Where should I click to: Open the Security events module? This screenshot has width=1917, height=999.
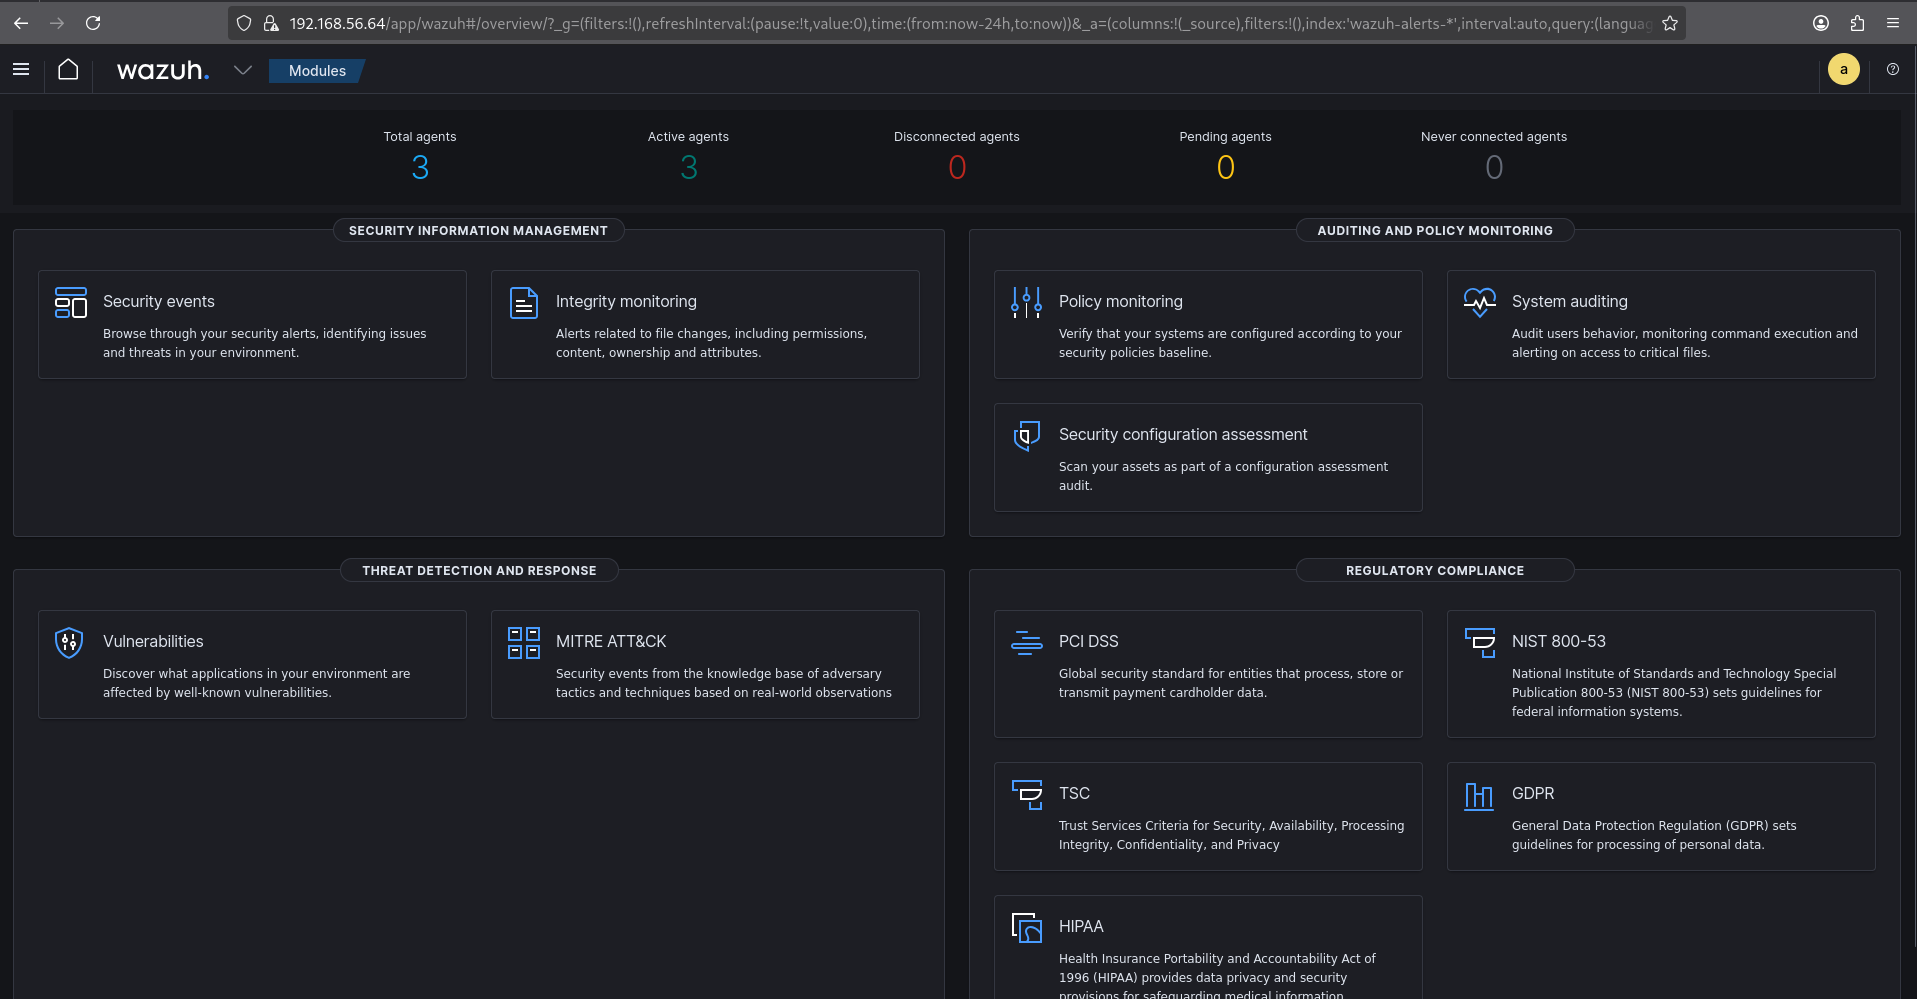252,324
